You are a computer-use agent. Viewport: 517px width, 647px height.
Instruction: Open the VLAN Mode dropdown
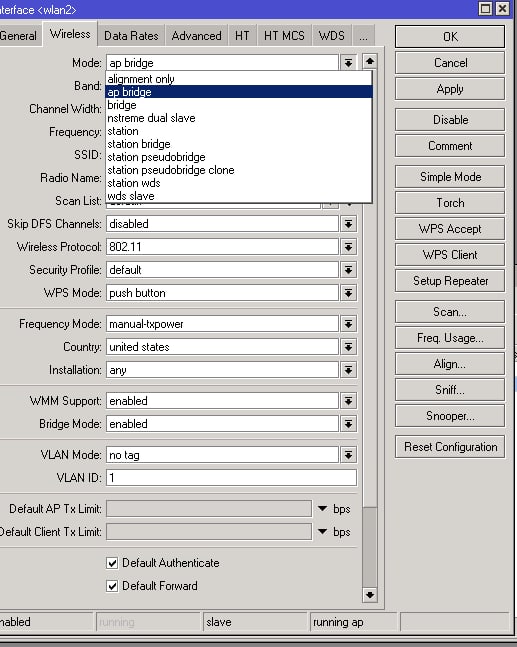click(x=348, y=455)
